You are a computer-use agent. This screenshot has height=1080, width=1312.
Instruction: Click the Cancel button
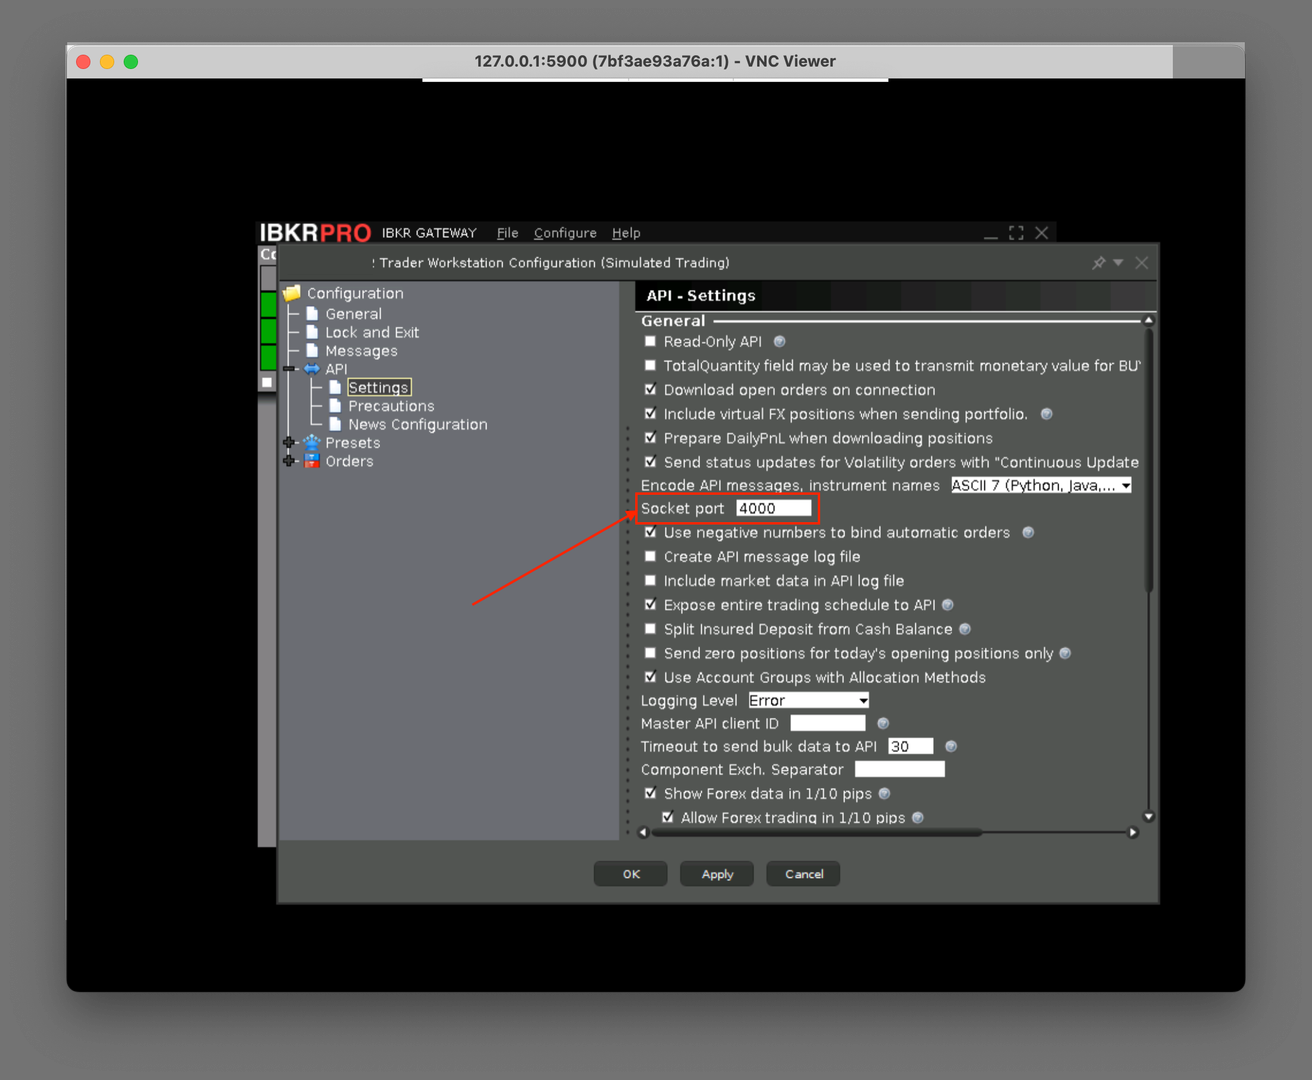804,874
